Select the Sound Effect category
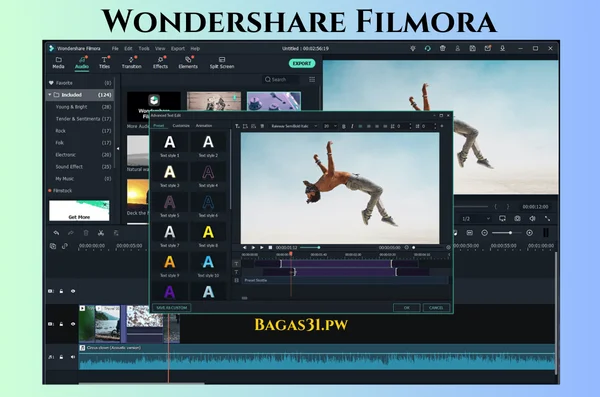Screen dimensions: 600x397 (x=80, y=167)
